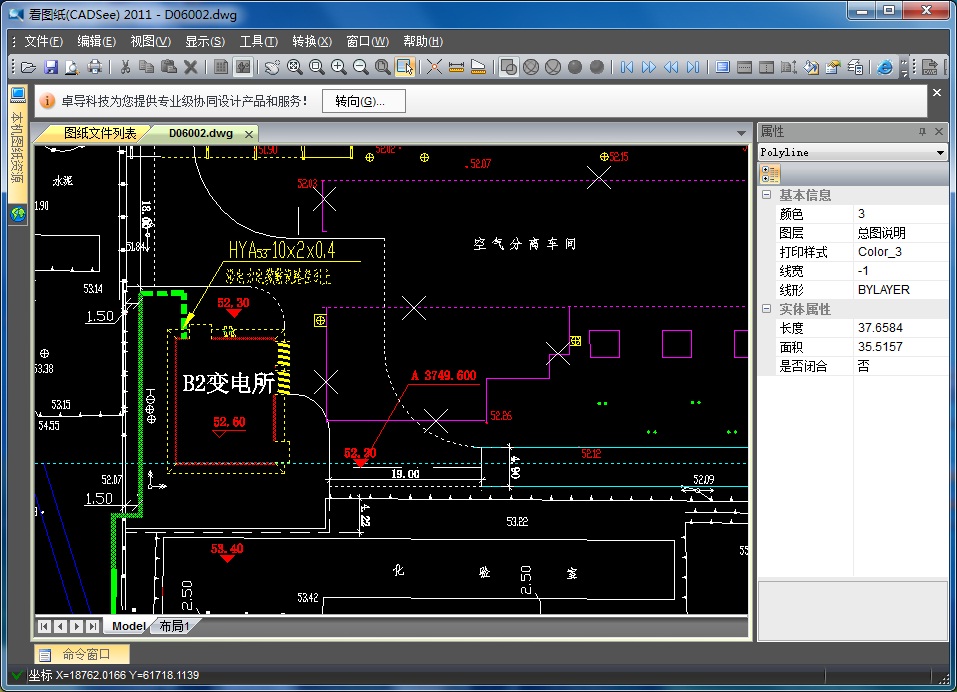Pin the 属性 properties panel
The height and width of the screenshot is (692, 957).
click(922, 131)
